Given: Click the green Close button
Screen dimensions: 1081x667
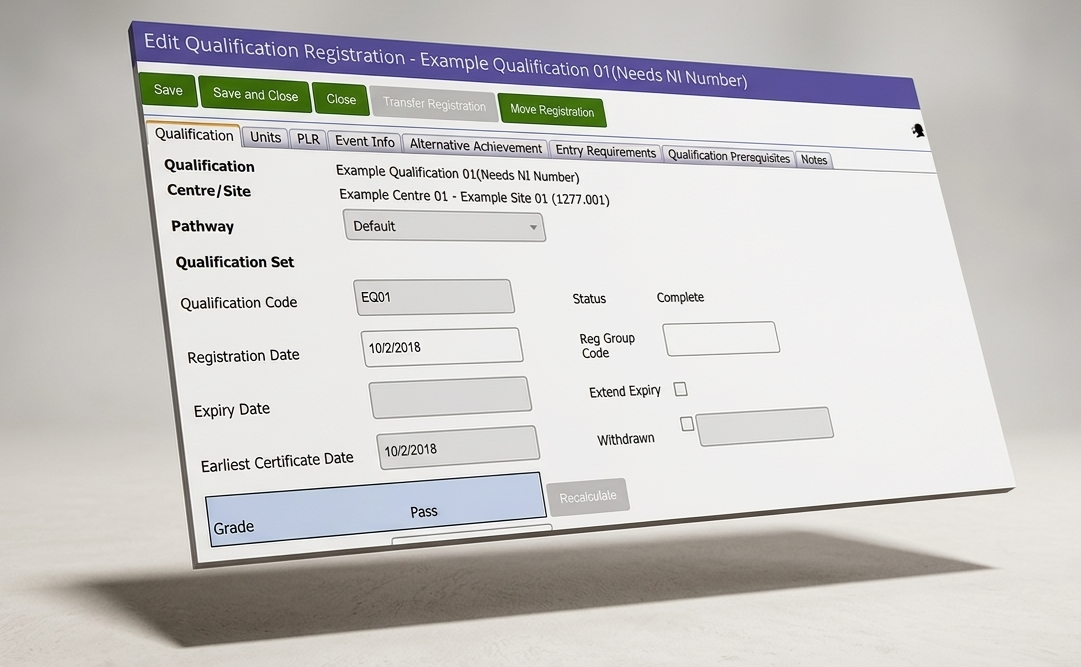Looking at the screenshot, I should point(341,99).
